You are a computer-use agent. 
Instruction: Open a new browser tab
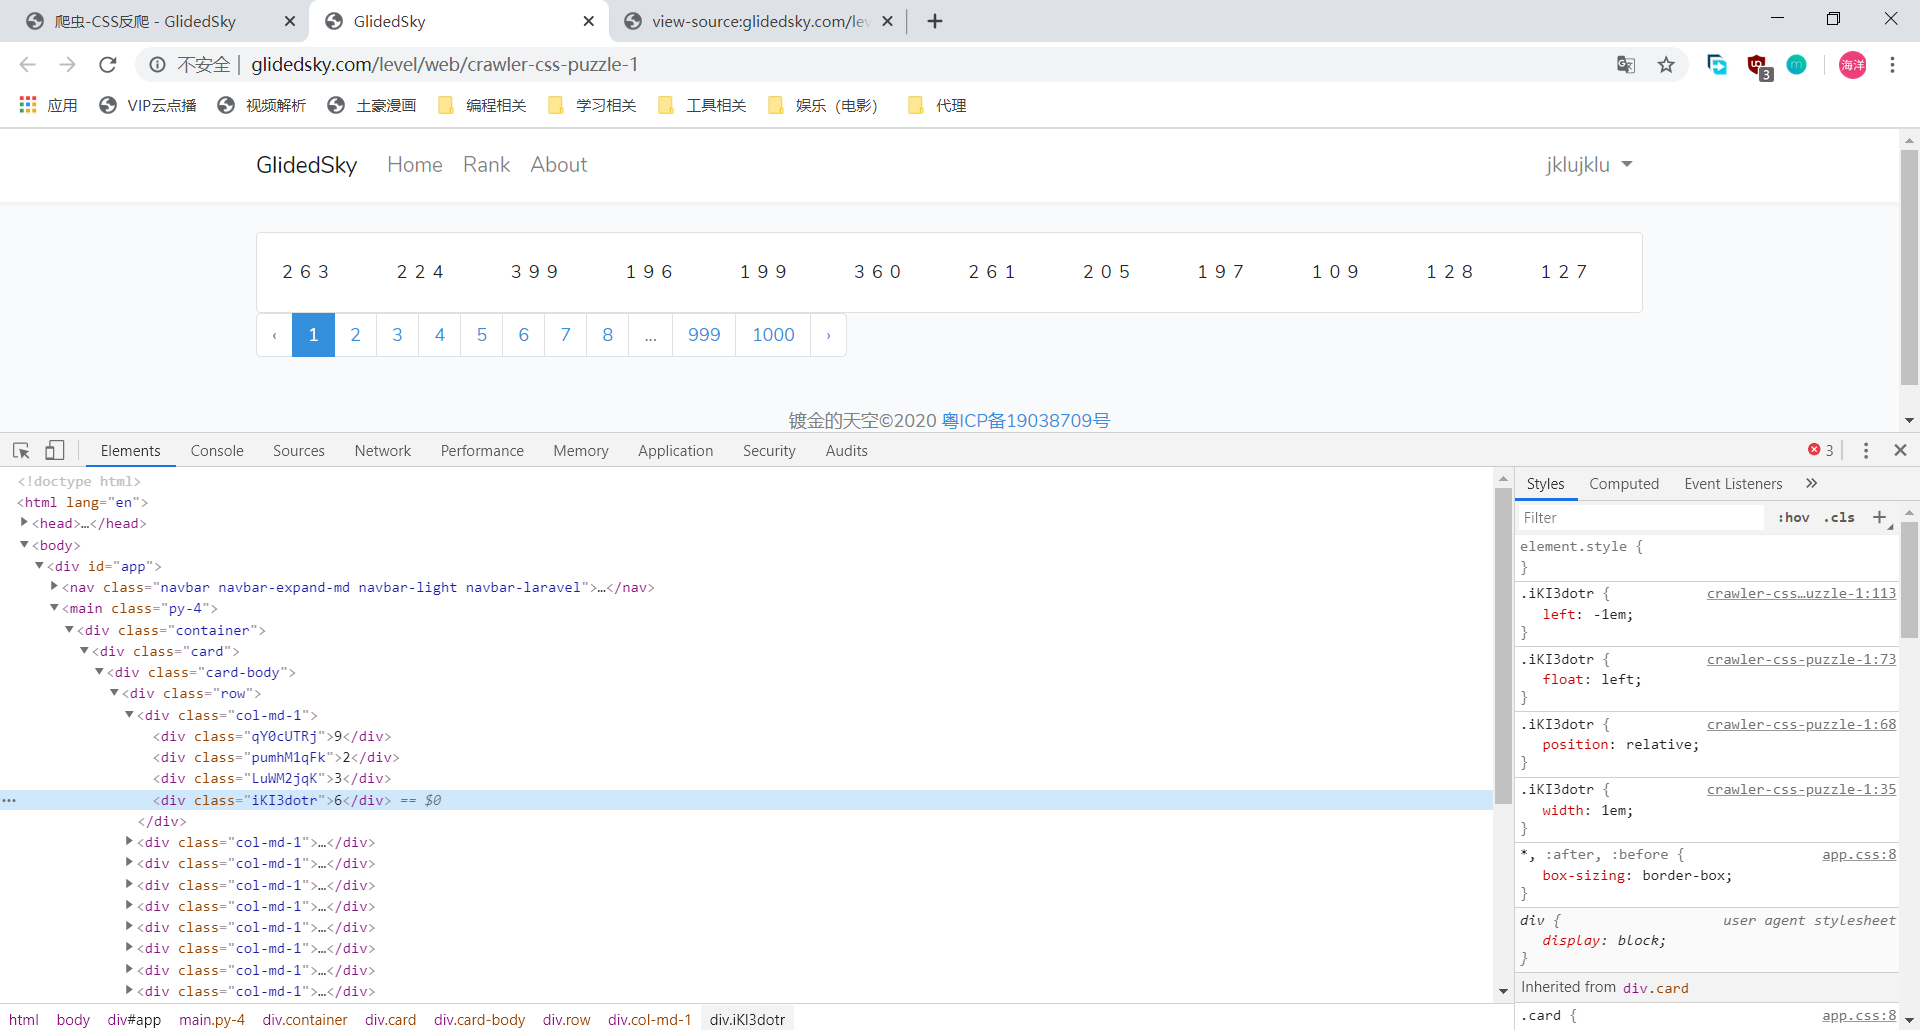(935, 21)
